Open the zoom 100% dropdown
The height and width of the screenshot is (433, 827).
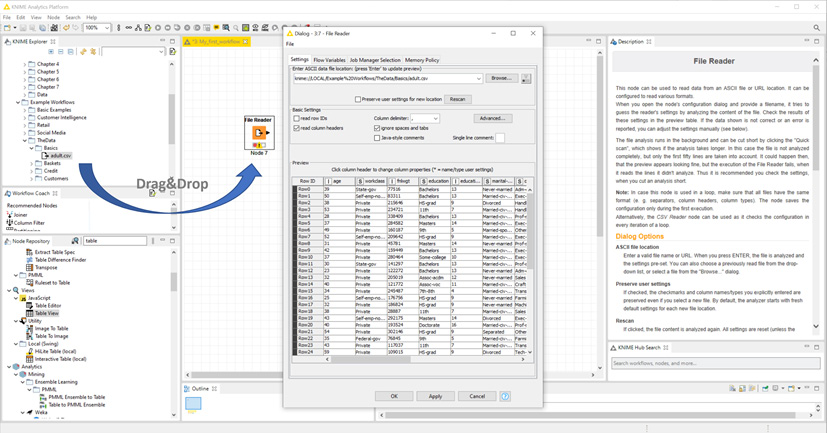[x=106, y=27]
